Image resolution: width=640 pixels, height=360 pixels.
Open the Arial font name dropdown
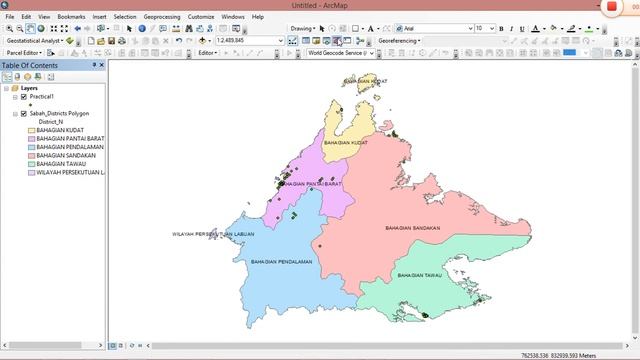click(470, 28)
